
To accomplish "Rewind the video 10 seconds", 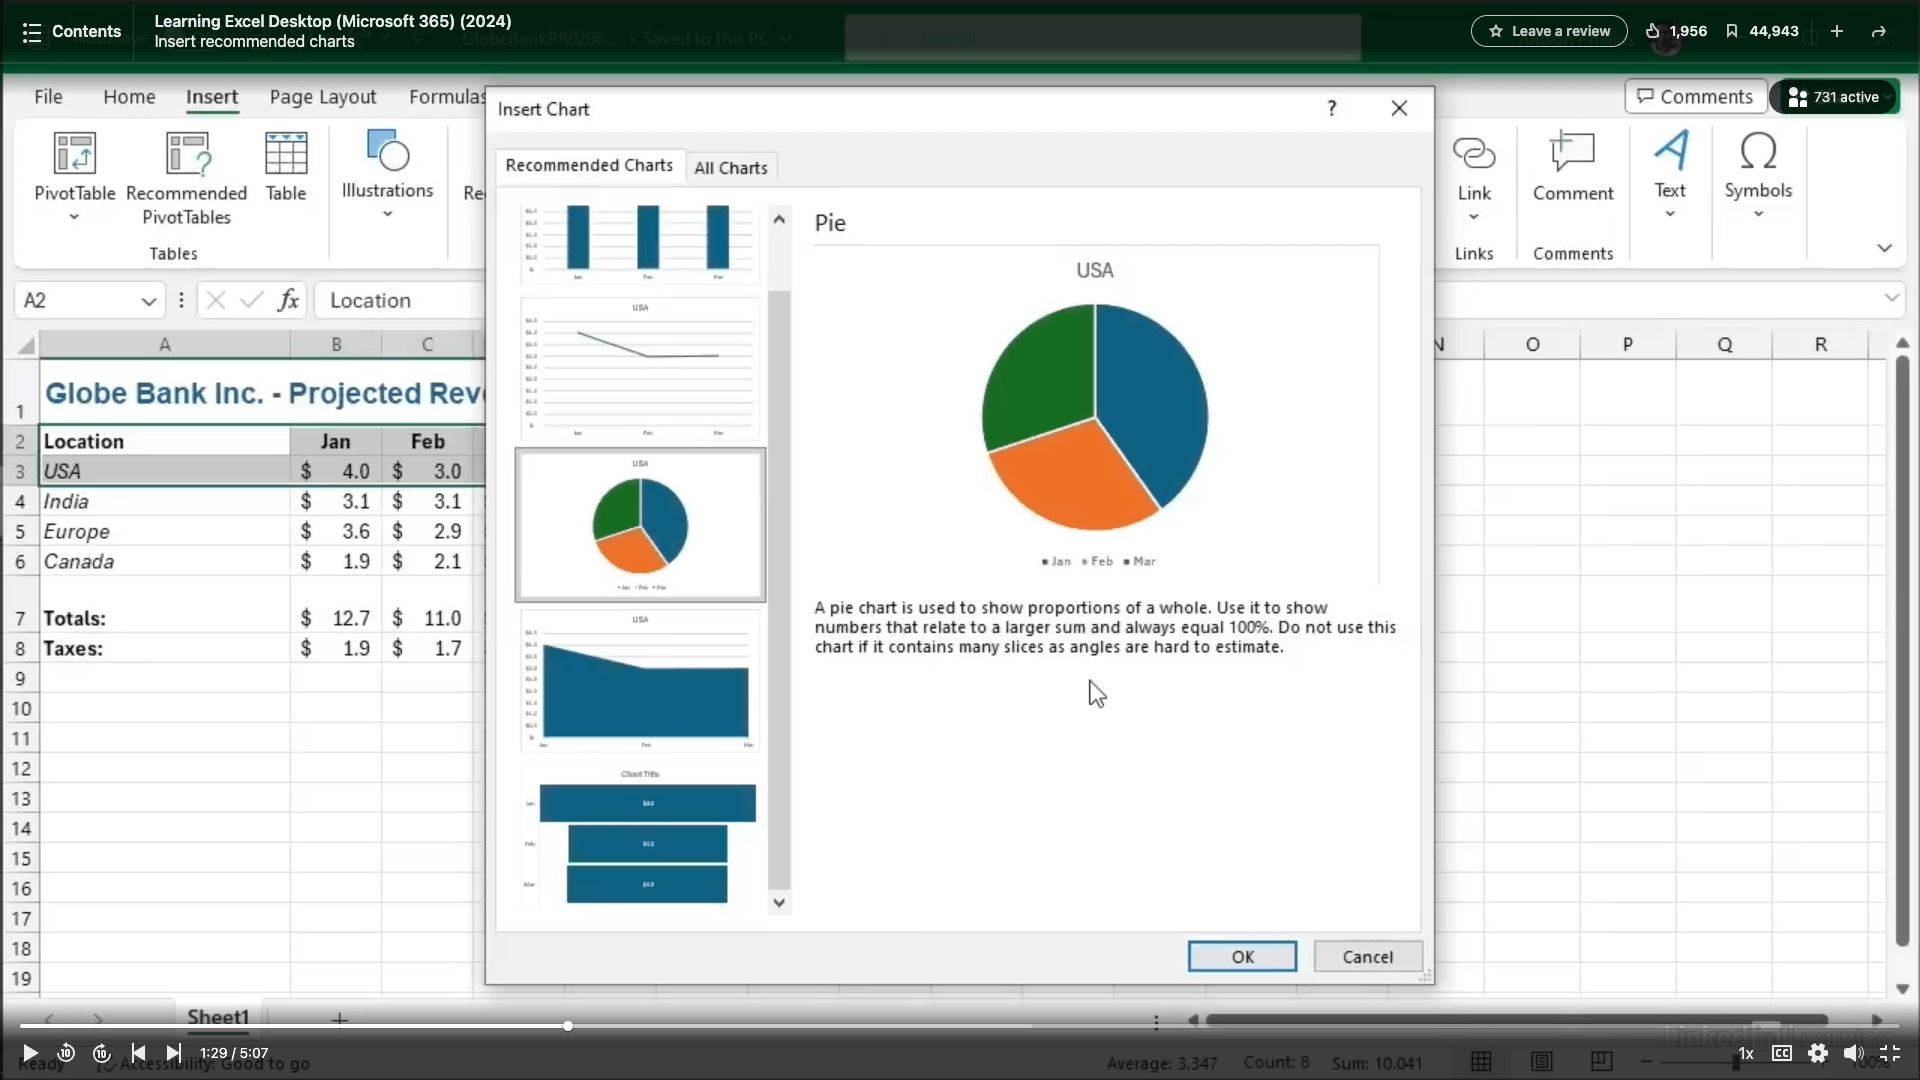I will (66, 1053).
